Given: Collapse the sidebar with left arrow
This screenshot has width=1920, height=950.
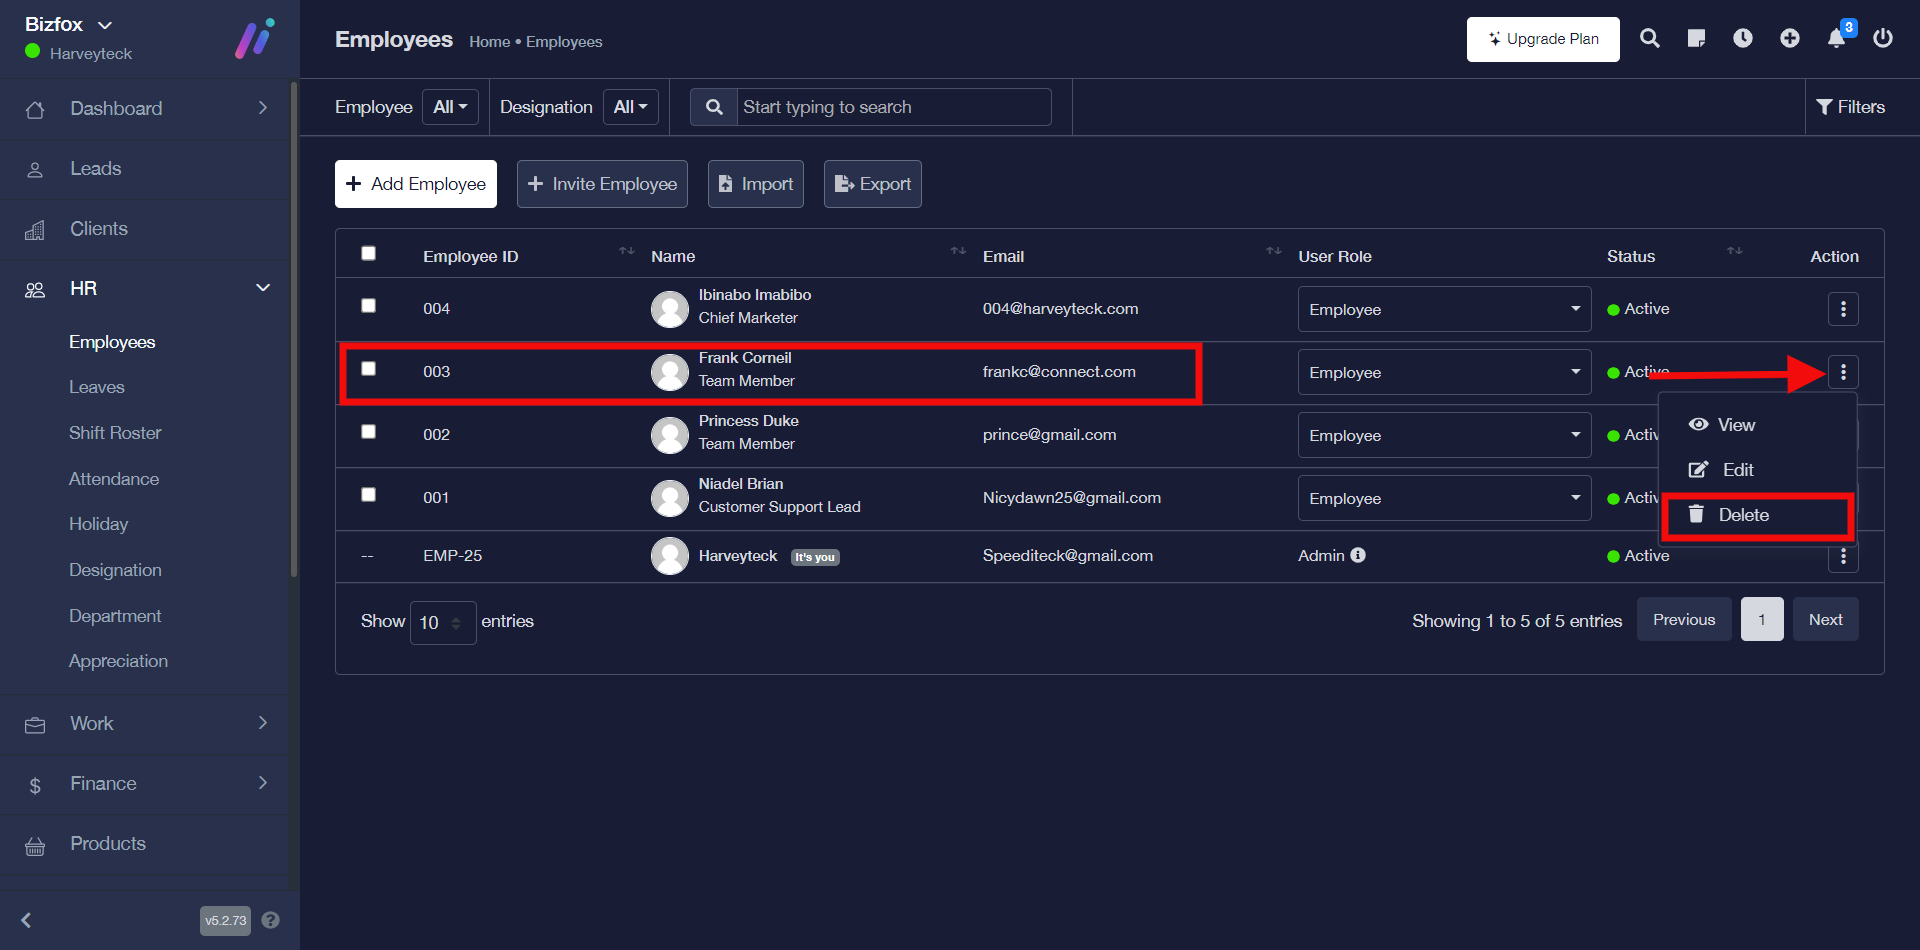Looking at the screenshot, I should tap(27, 920).
